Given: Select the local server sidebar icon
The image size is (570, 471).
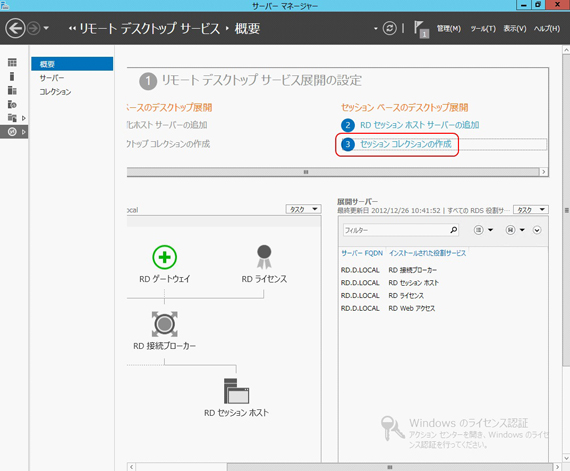Looking at the screenshot, I should tap(12, 76).
